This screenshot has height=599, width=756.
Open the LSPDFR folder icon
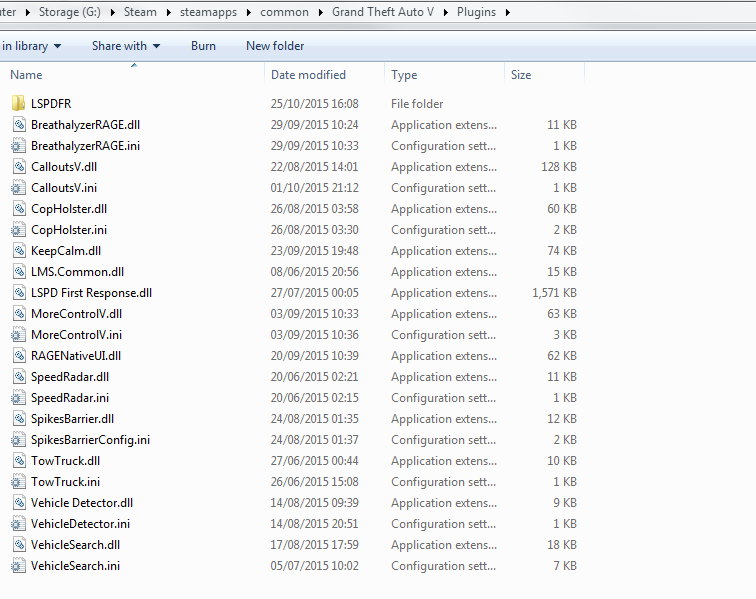[x=18, y=103]
